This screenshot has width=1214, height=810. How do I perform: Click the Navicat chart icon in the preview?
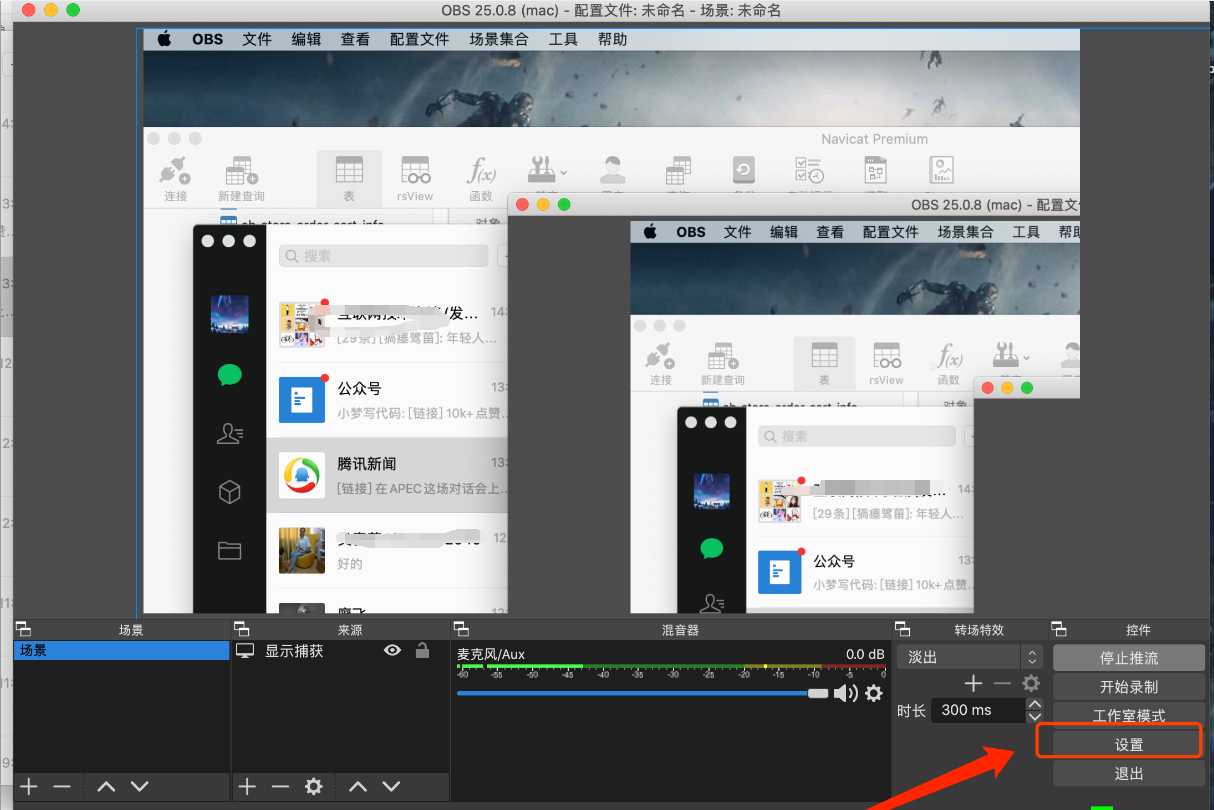(941, 169)
